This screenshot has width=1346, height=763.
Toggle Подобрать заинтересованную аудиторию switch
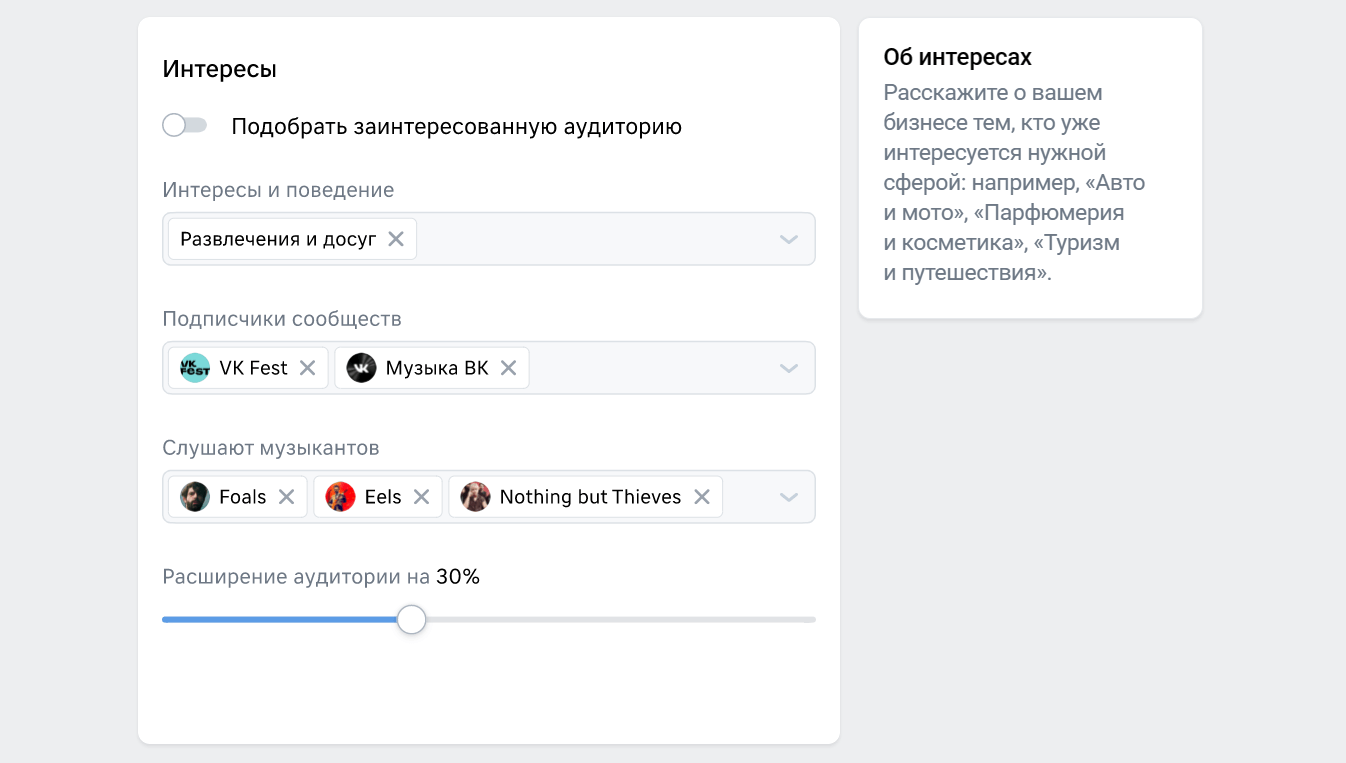(x=185, y=125)
